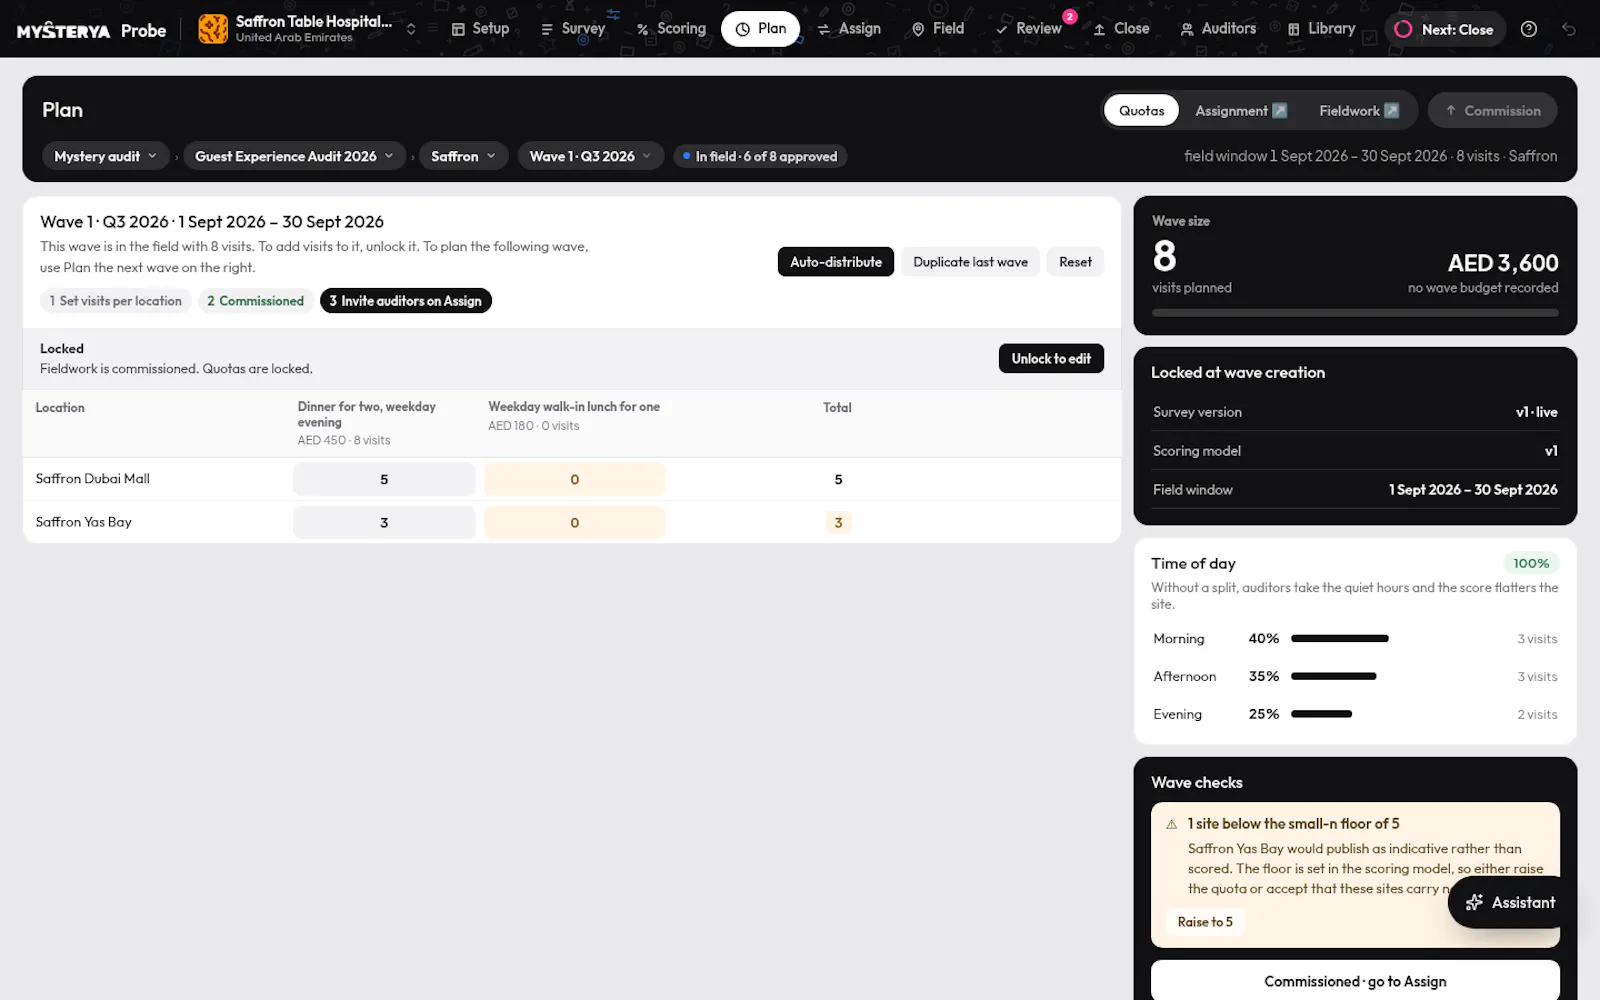Click the Afternoon 35% bar
Image resolution: width=1600 pixels, height=1000 pixels.
click(x=1333, y=677)
